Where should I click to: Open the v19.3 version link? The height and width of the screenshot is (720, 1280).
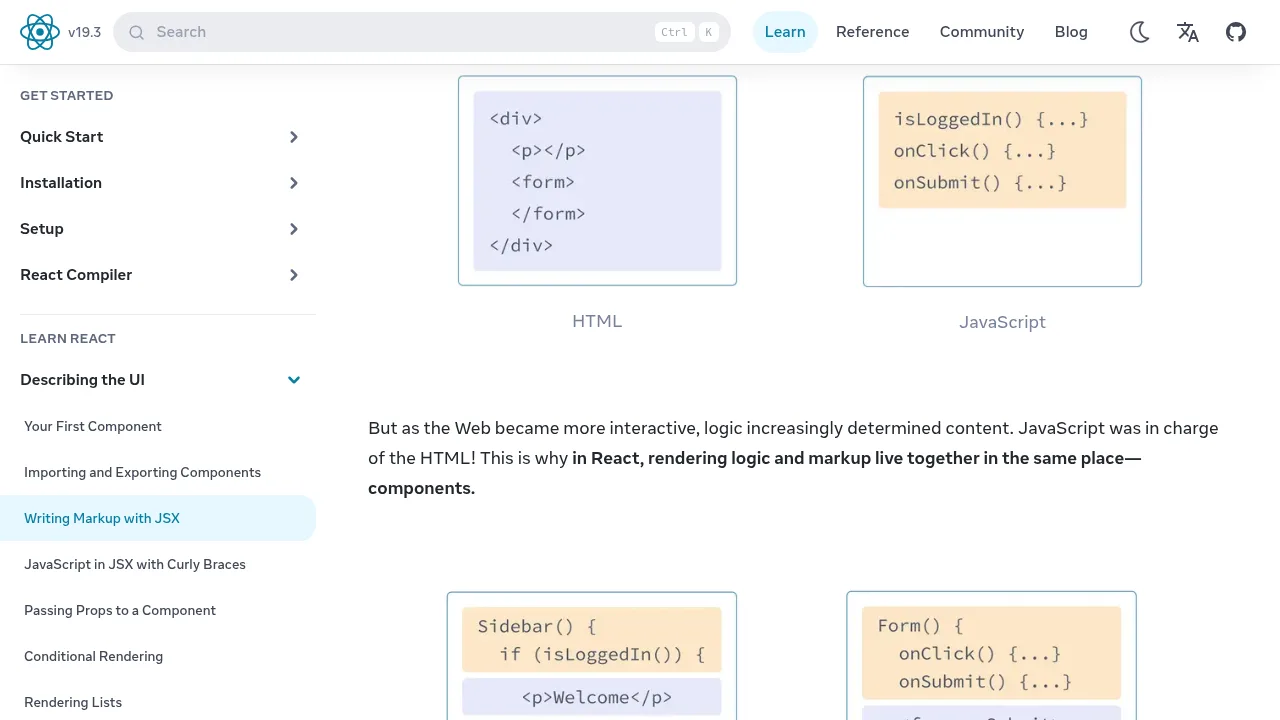85,32
